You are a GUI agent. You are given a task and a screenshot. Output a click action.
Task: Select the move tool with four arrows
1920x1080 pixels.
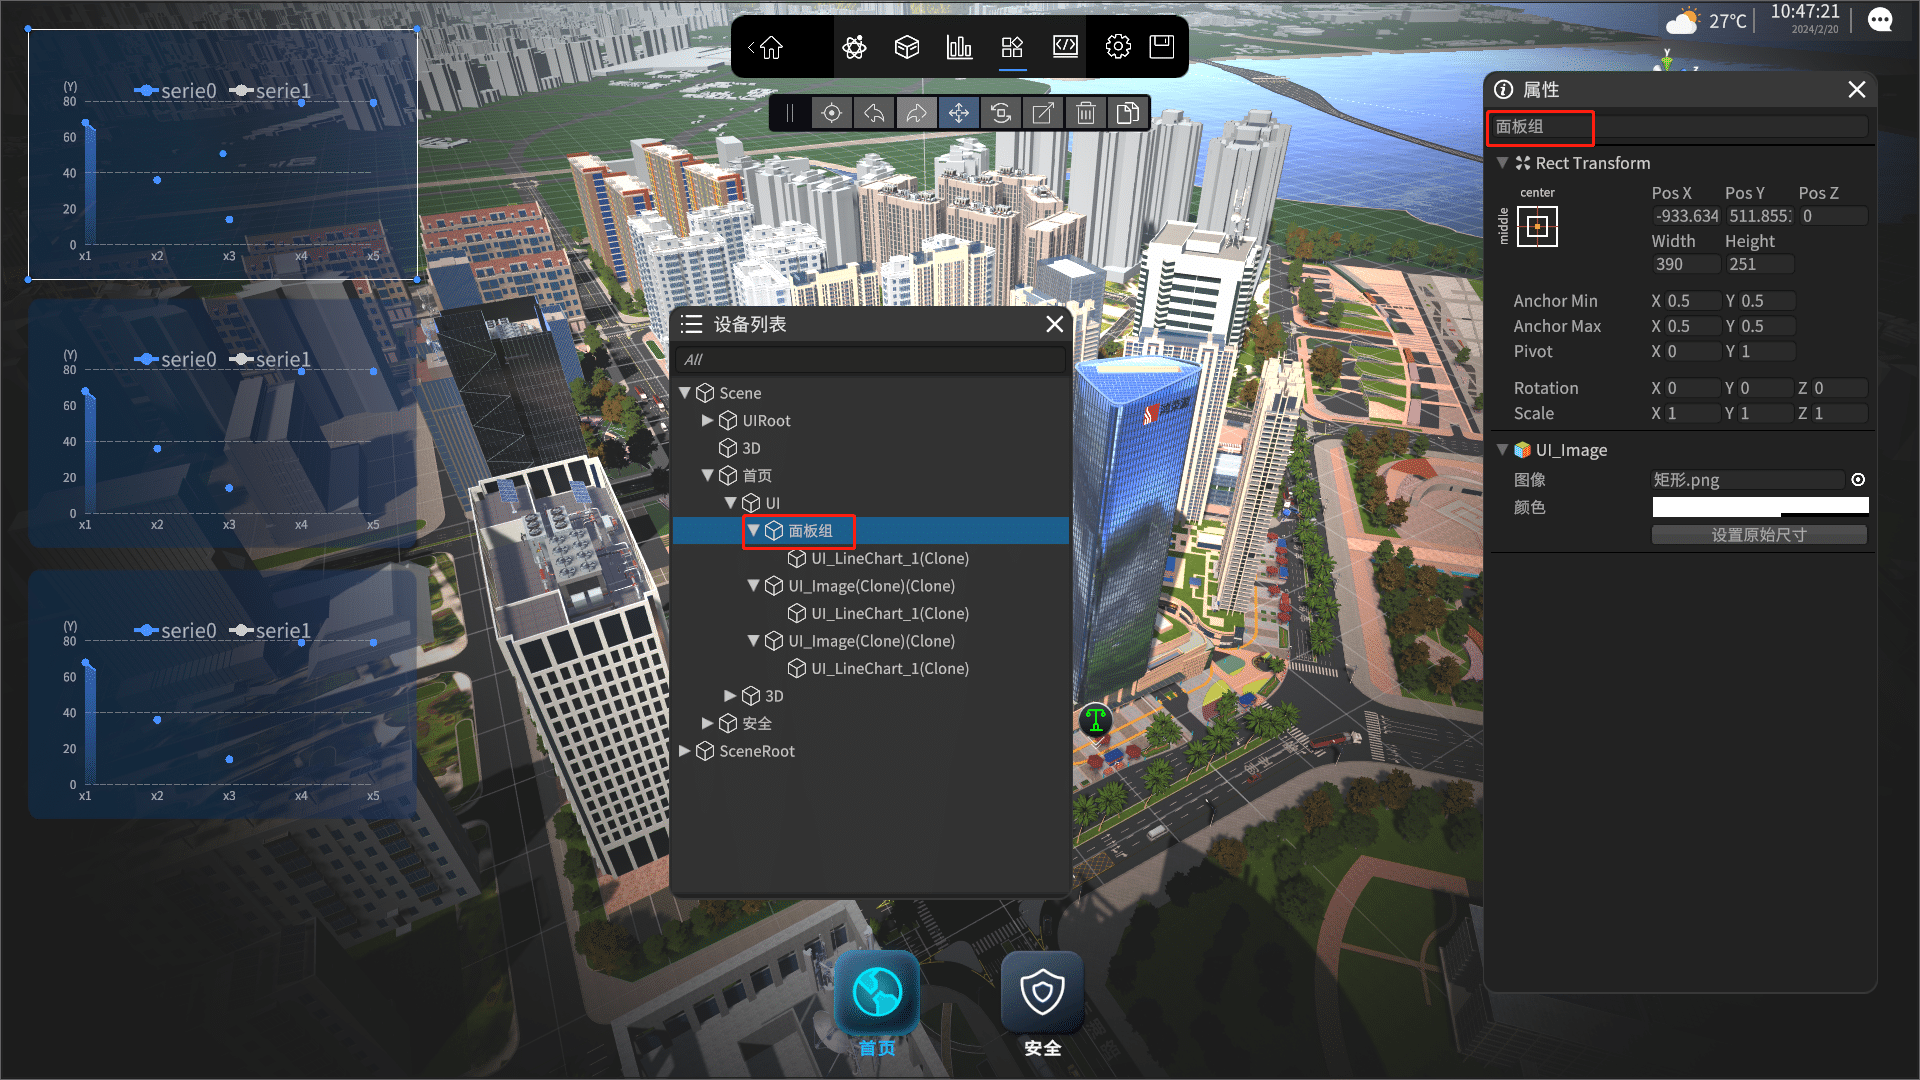(958, 113)
